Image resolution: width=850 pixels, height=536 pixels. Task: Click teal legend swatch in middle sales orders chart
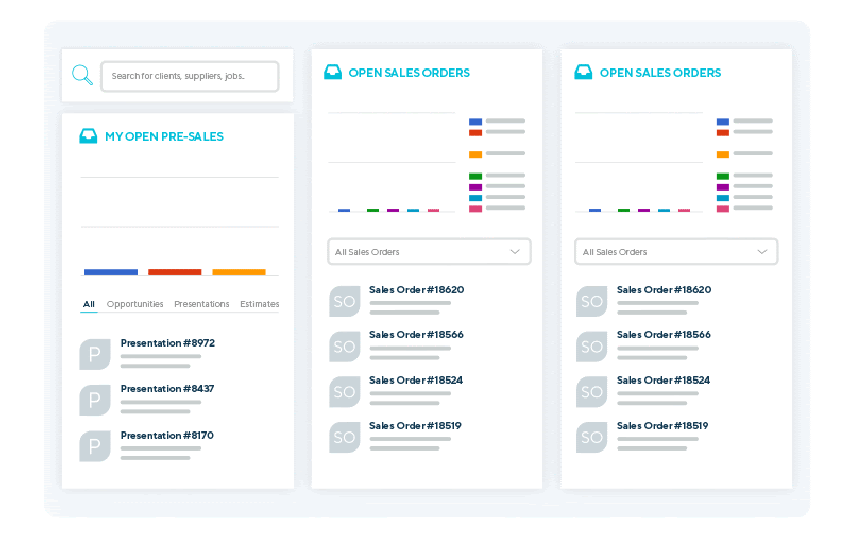(475, 198)
